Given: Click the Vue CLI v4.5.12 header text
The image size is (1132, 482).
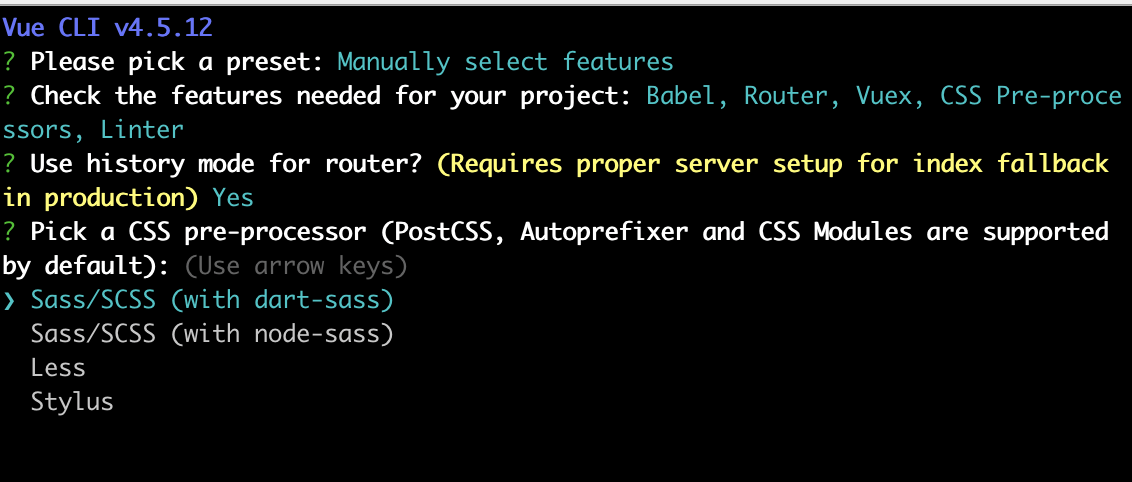Looking at the screenshot, I should (x=108, y=27).
